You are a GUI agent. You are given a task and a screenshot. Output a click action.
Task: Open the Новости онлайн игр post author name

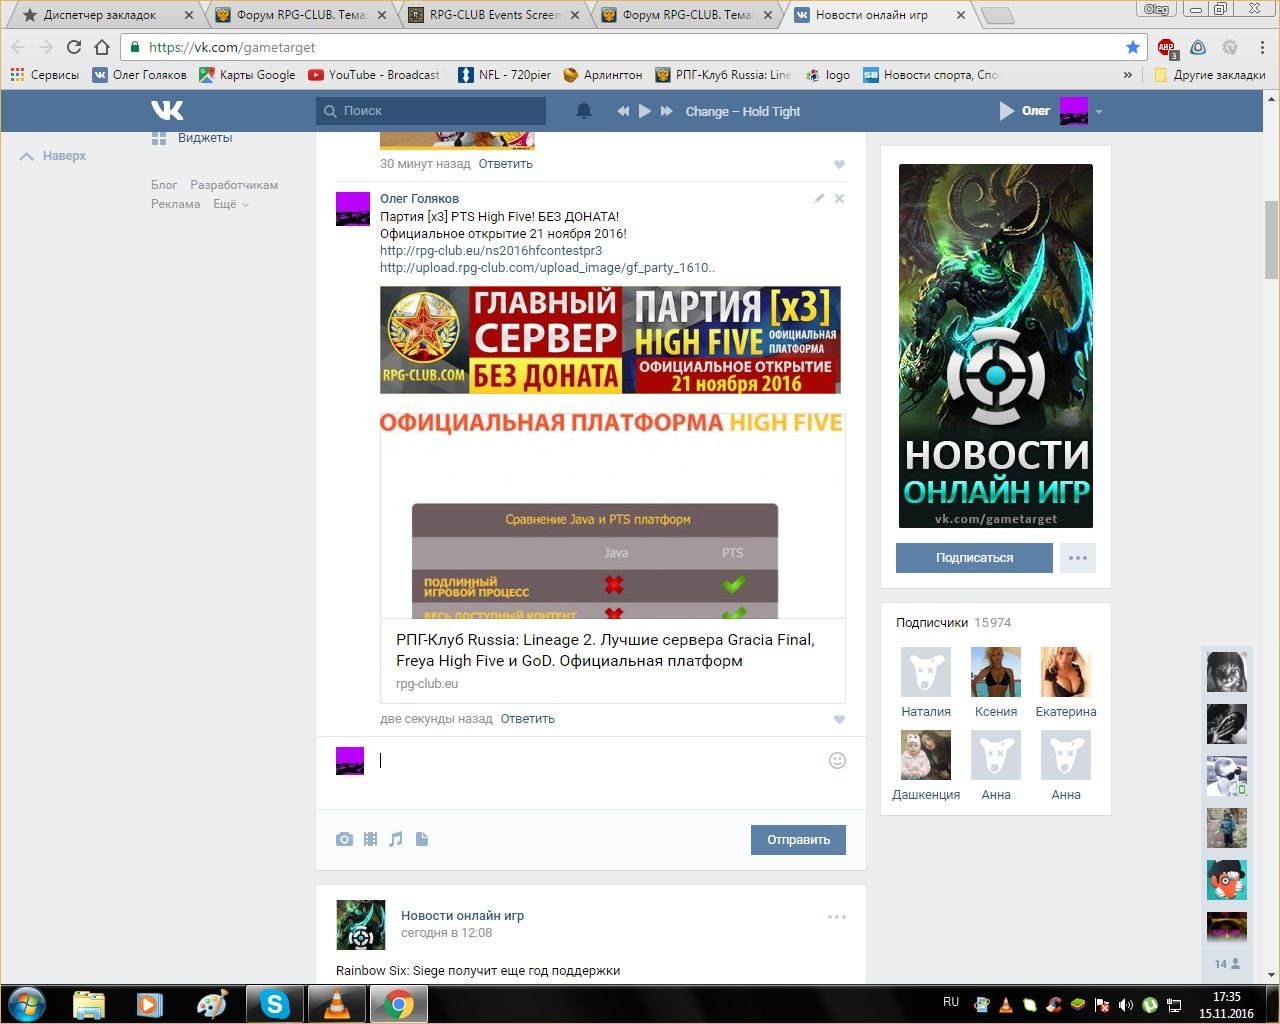tap(462, 916)
